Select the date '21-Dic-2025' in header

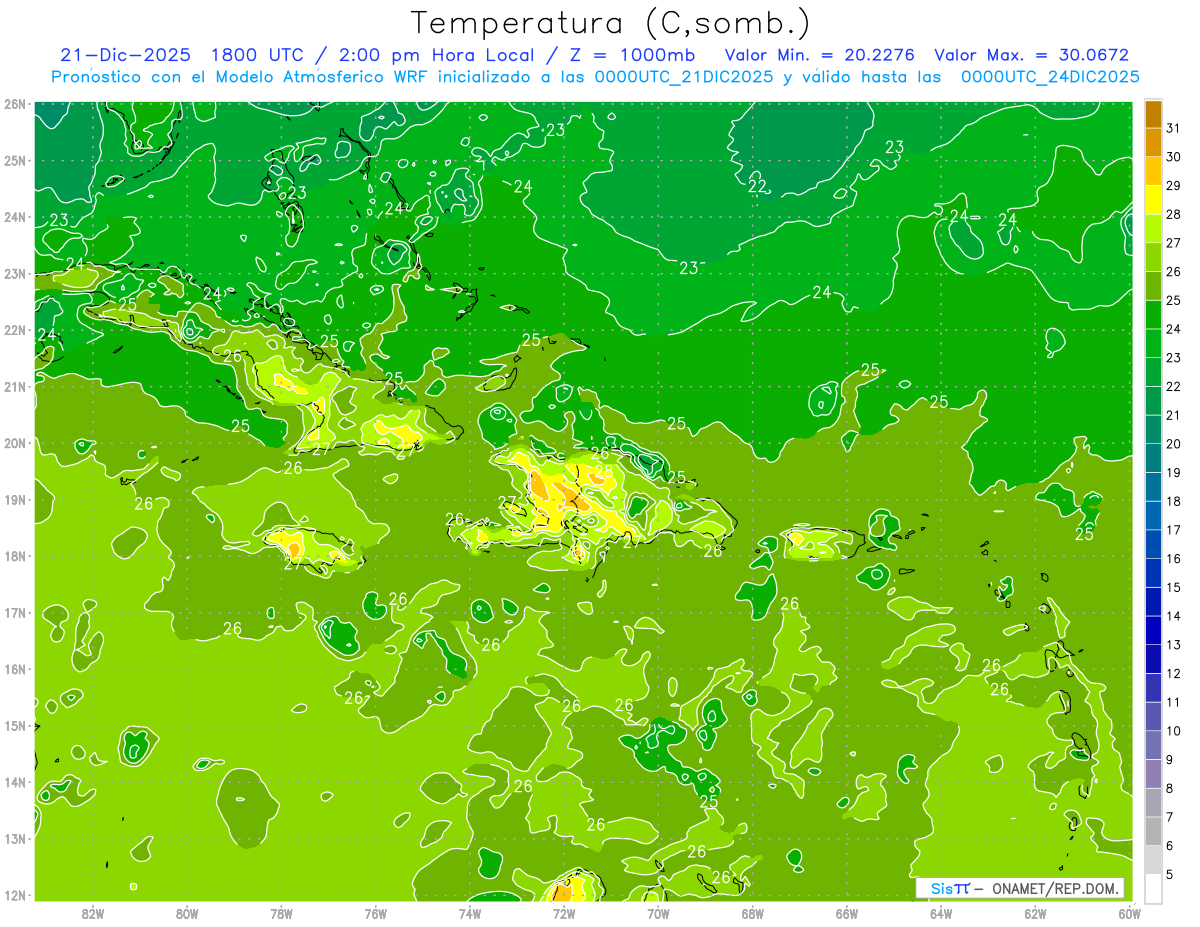click(x=125, y=56)
